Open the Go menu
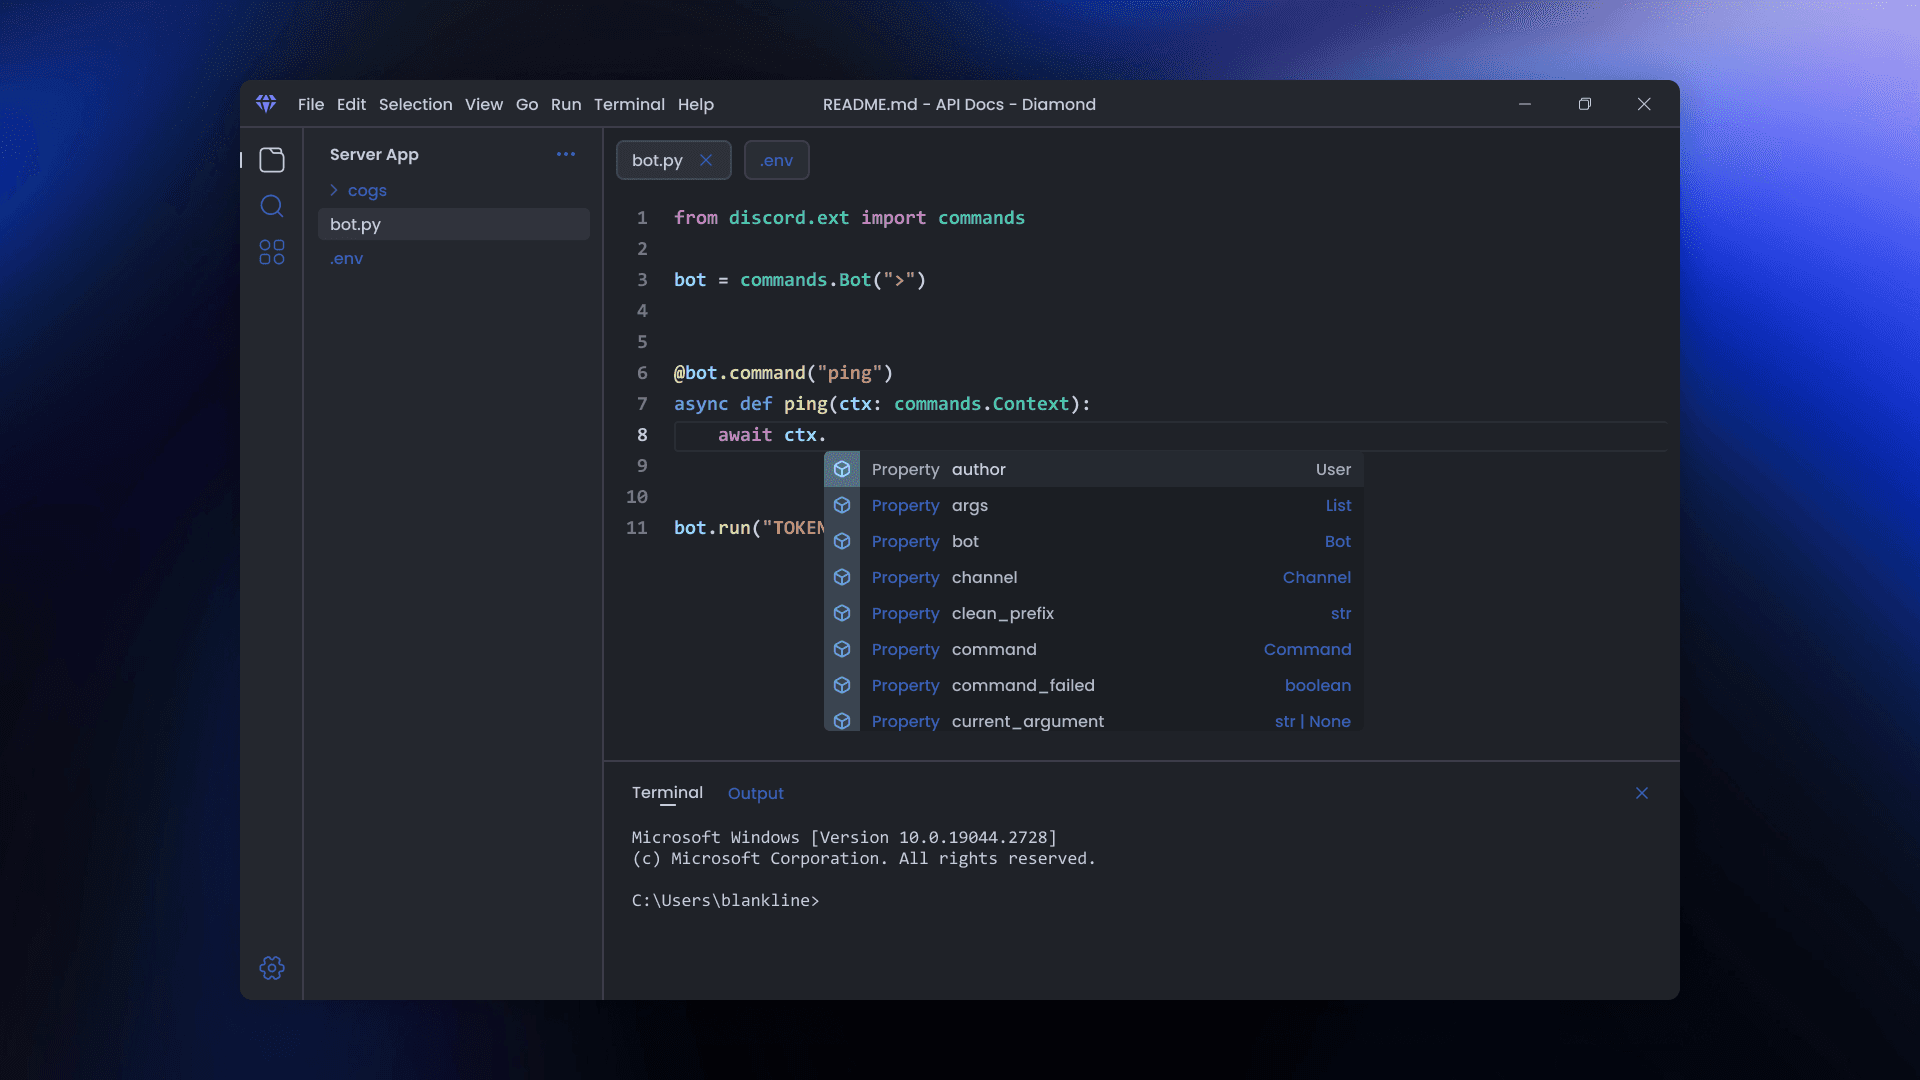Image resolution: width=1920 pixels, height=1080 pixels. pos(527,104)
